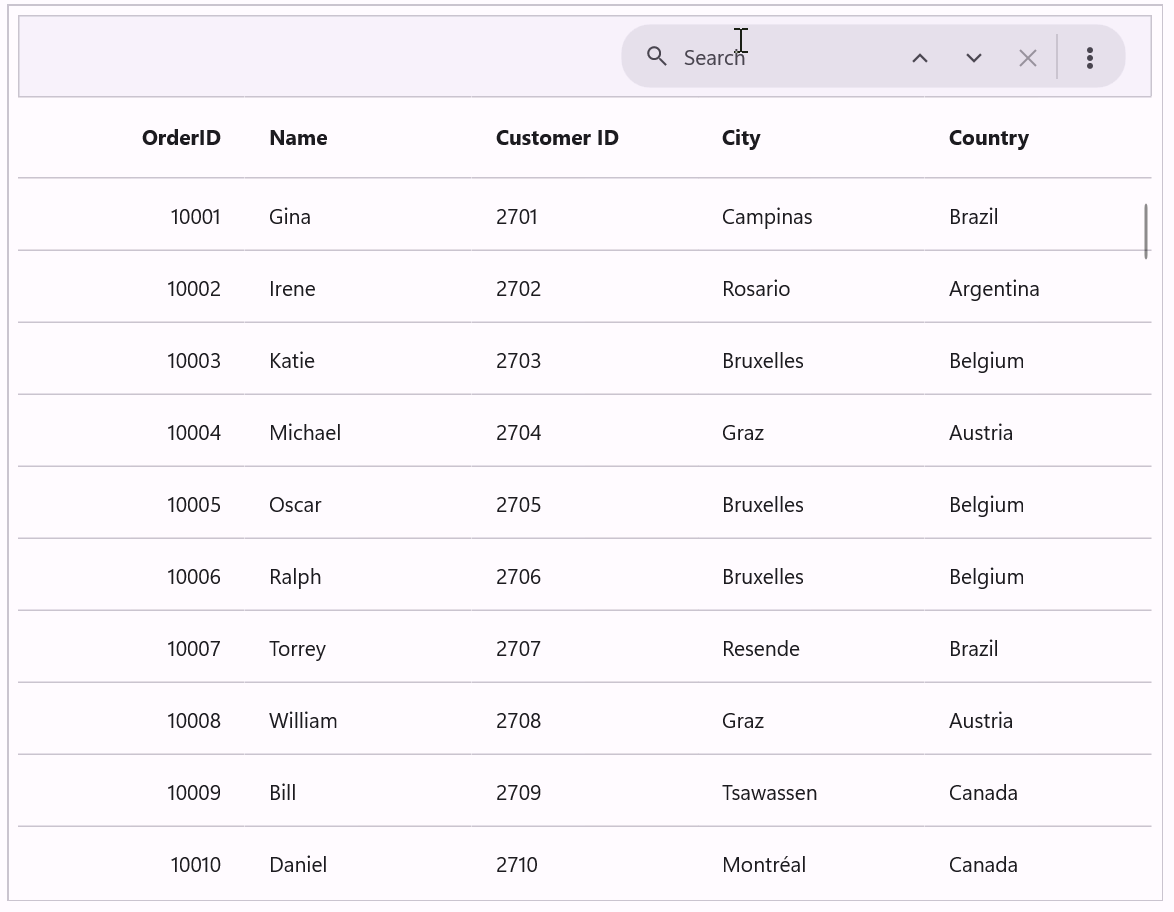The image size is (1174, 912).
Task: Click Canada in Bill's row
Action: click(x=983, y=792)
